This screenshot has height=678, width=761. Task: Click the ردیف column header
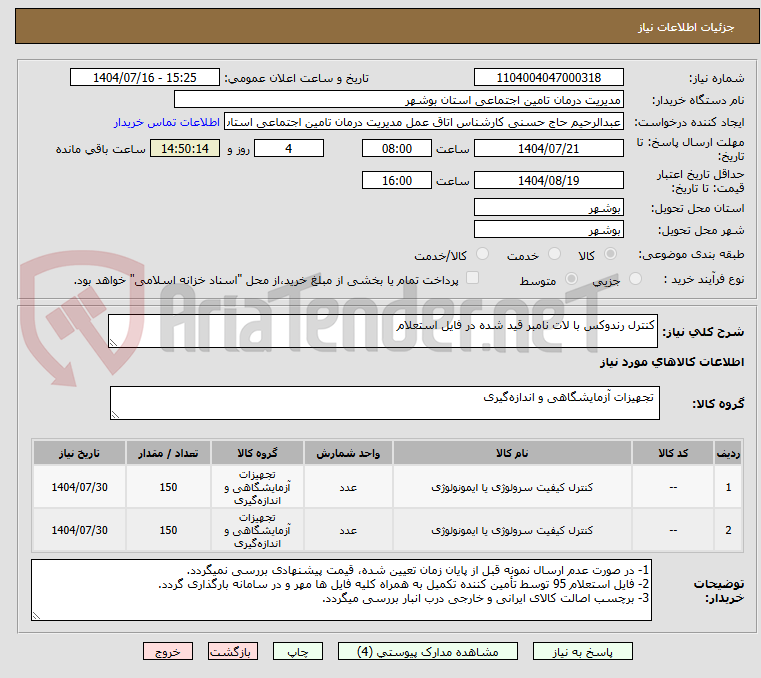[x=728, y=453]
